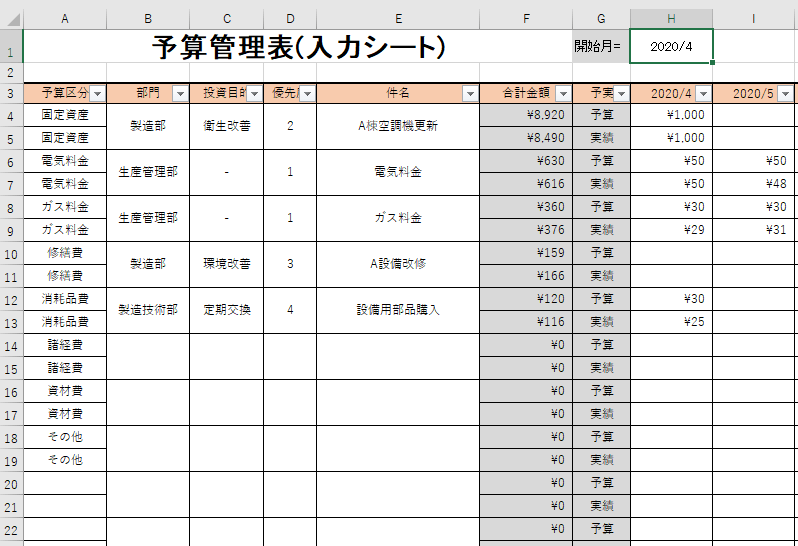Open the 予算区分 filter dropdown
Screen dimensions: 798x546
click(x=97, y=94)
